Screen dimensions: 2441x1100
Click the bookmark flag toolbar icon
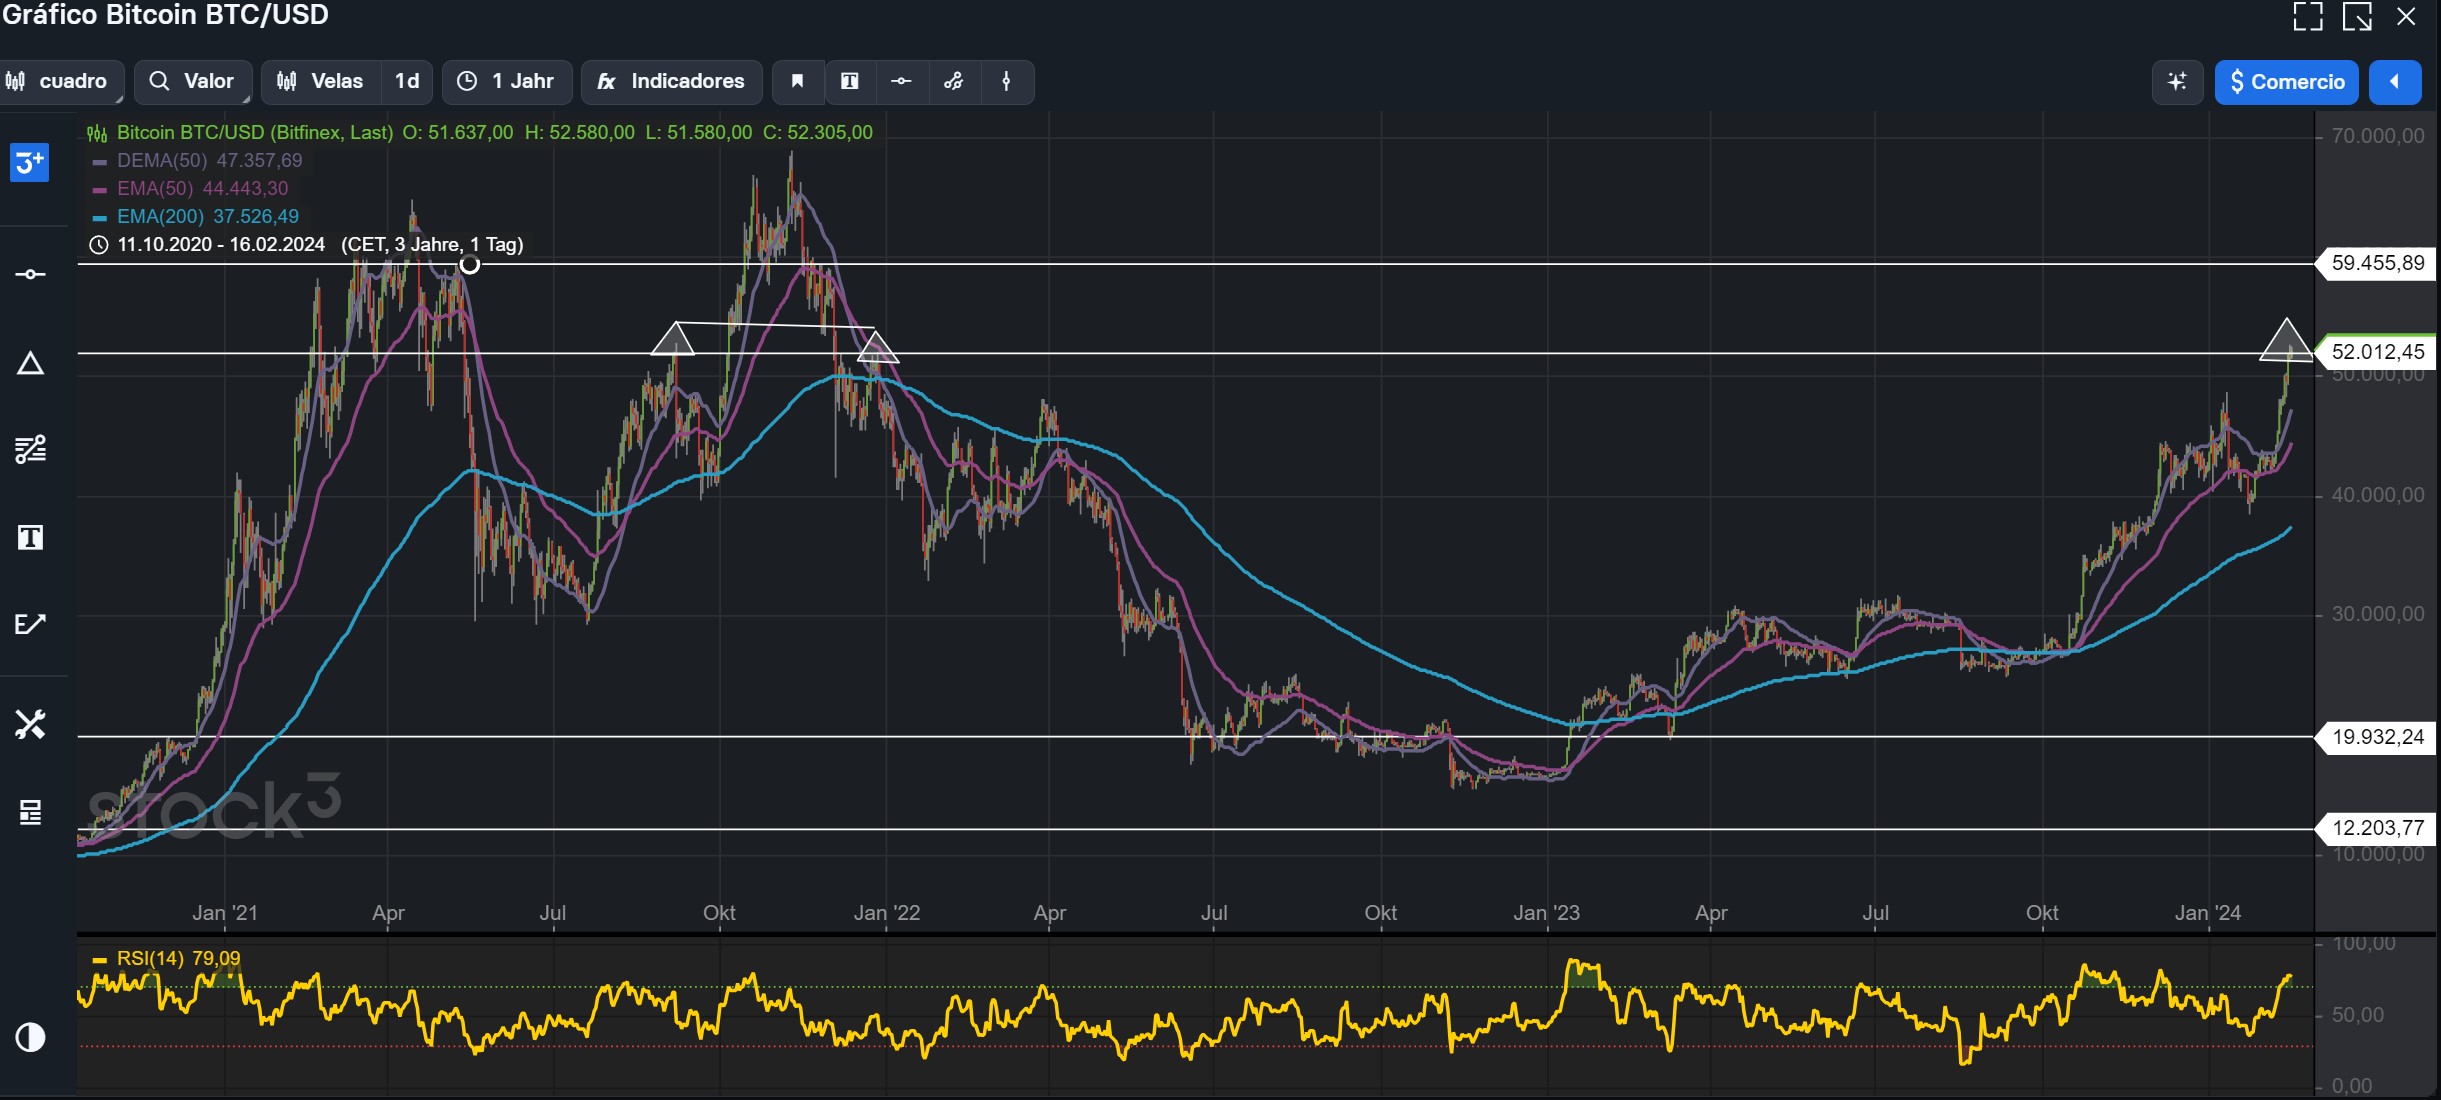tap(797, 81)
